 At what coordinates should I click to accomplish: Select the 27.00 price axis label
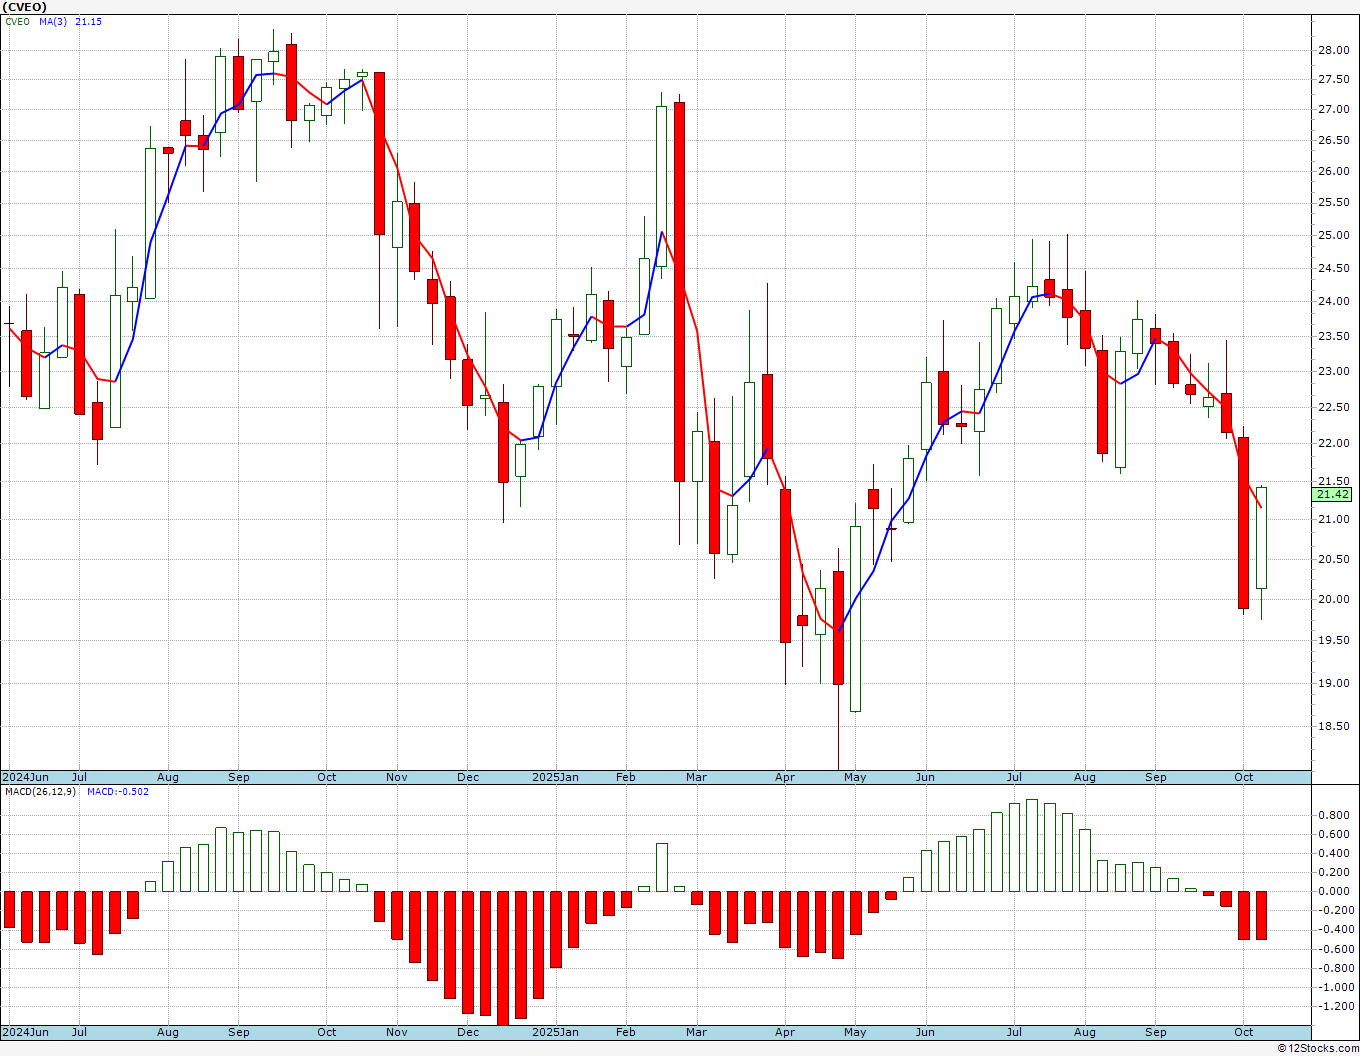(x=1332, y=109)
